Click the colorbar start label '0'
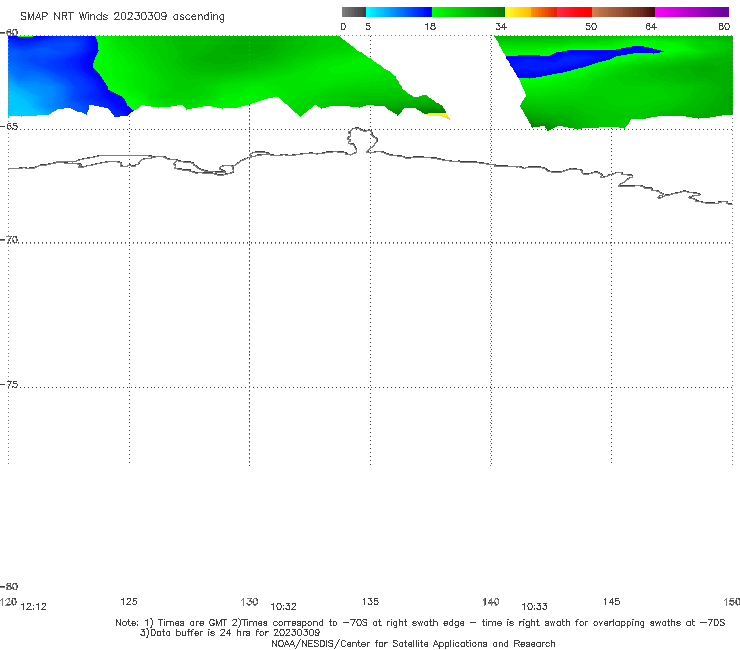 point(343,26)
